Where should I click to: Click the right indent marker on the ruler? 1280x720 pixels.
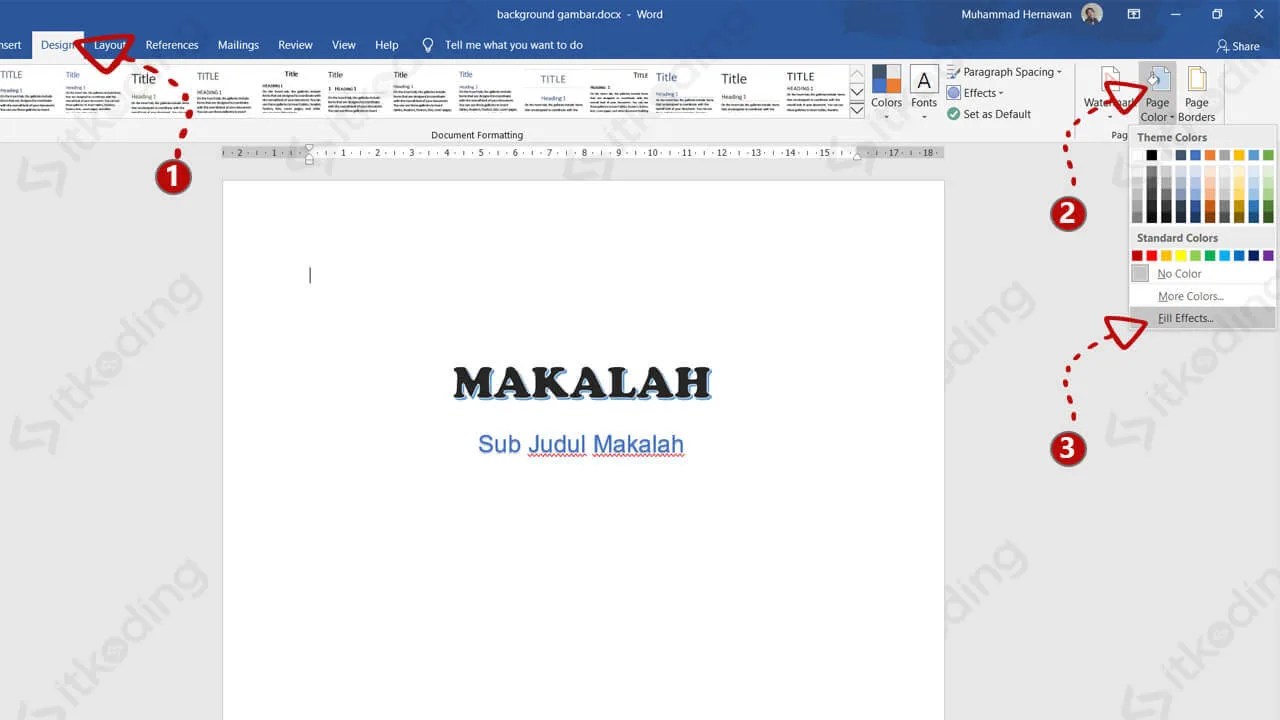(x=857, y=157)
